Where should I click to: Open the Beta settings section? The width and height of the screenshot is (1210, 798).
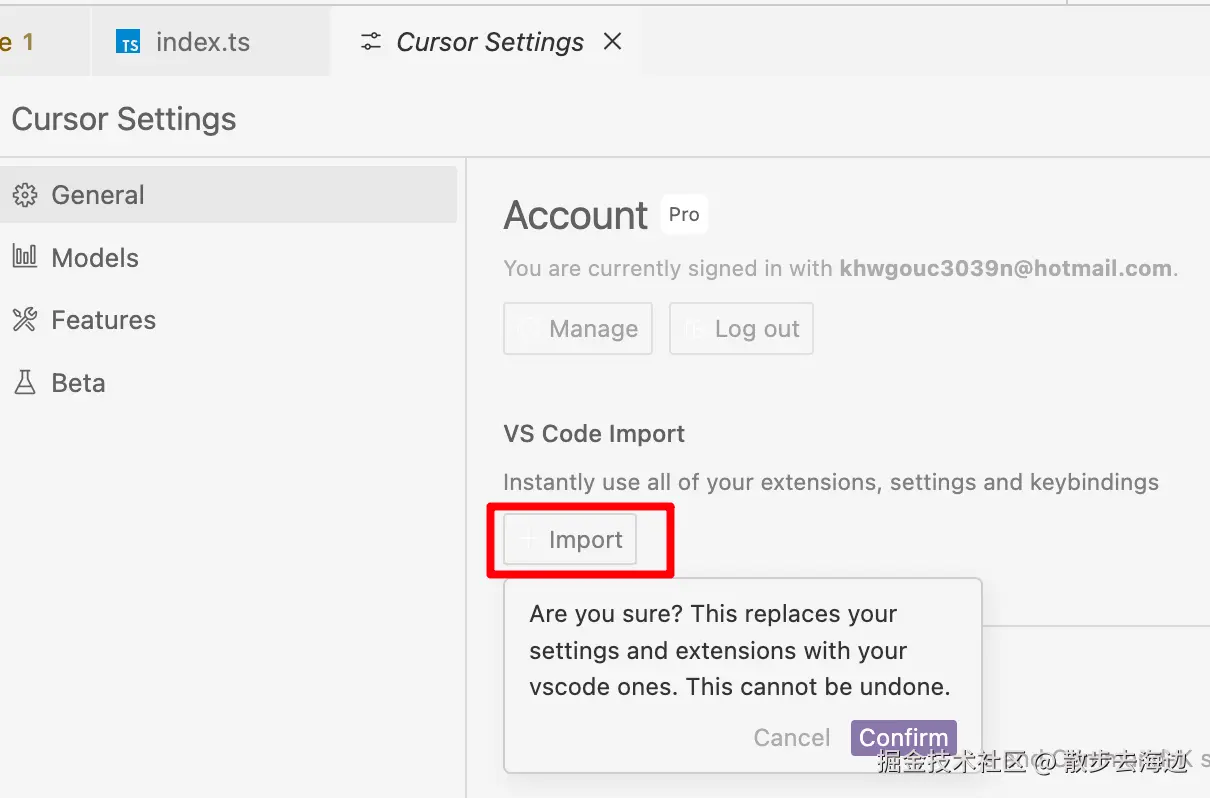click(228, 383)
